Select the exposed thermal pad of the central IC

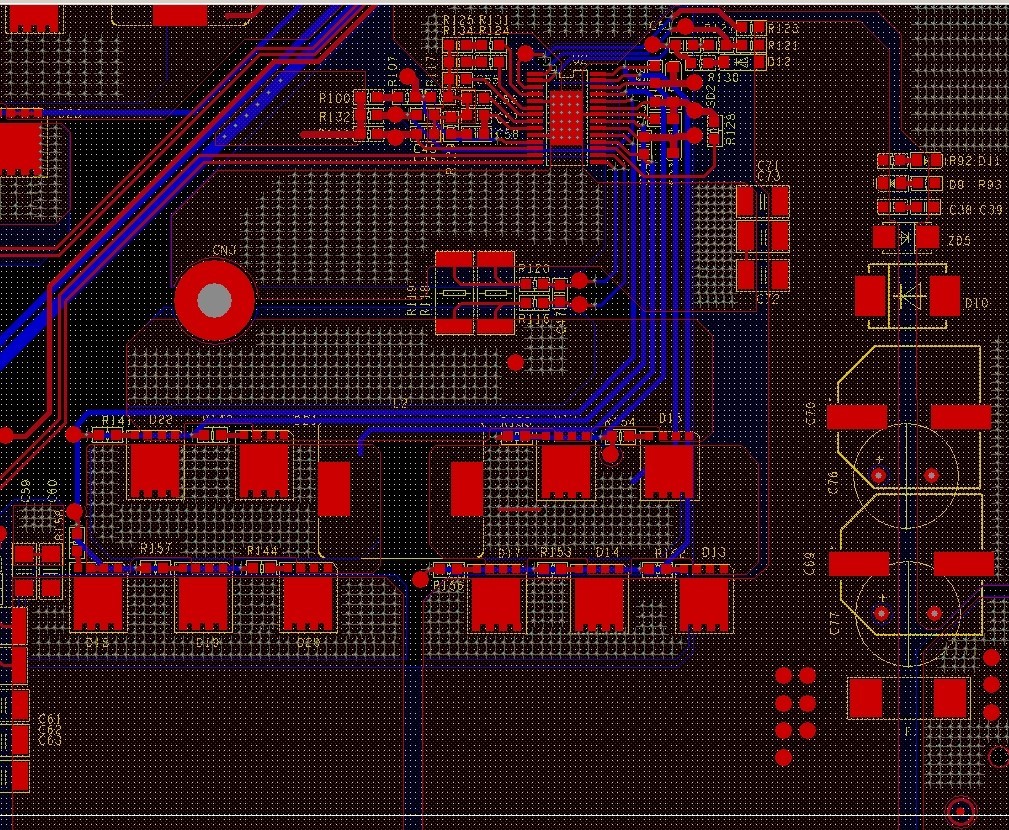566,116
